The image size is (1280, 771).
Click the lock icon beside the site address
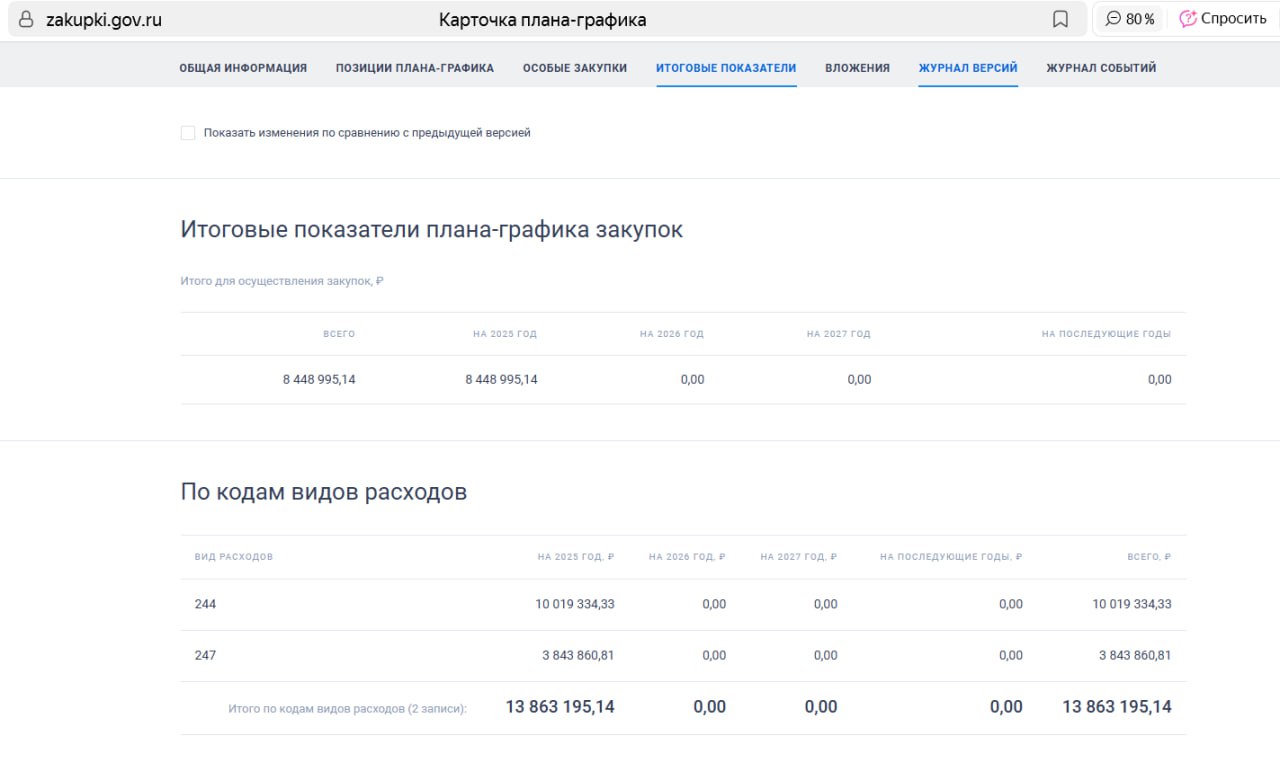coord(26,20)
